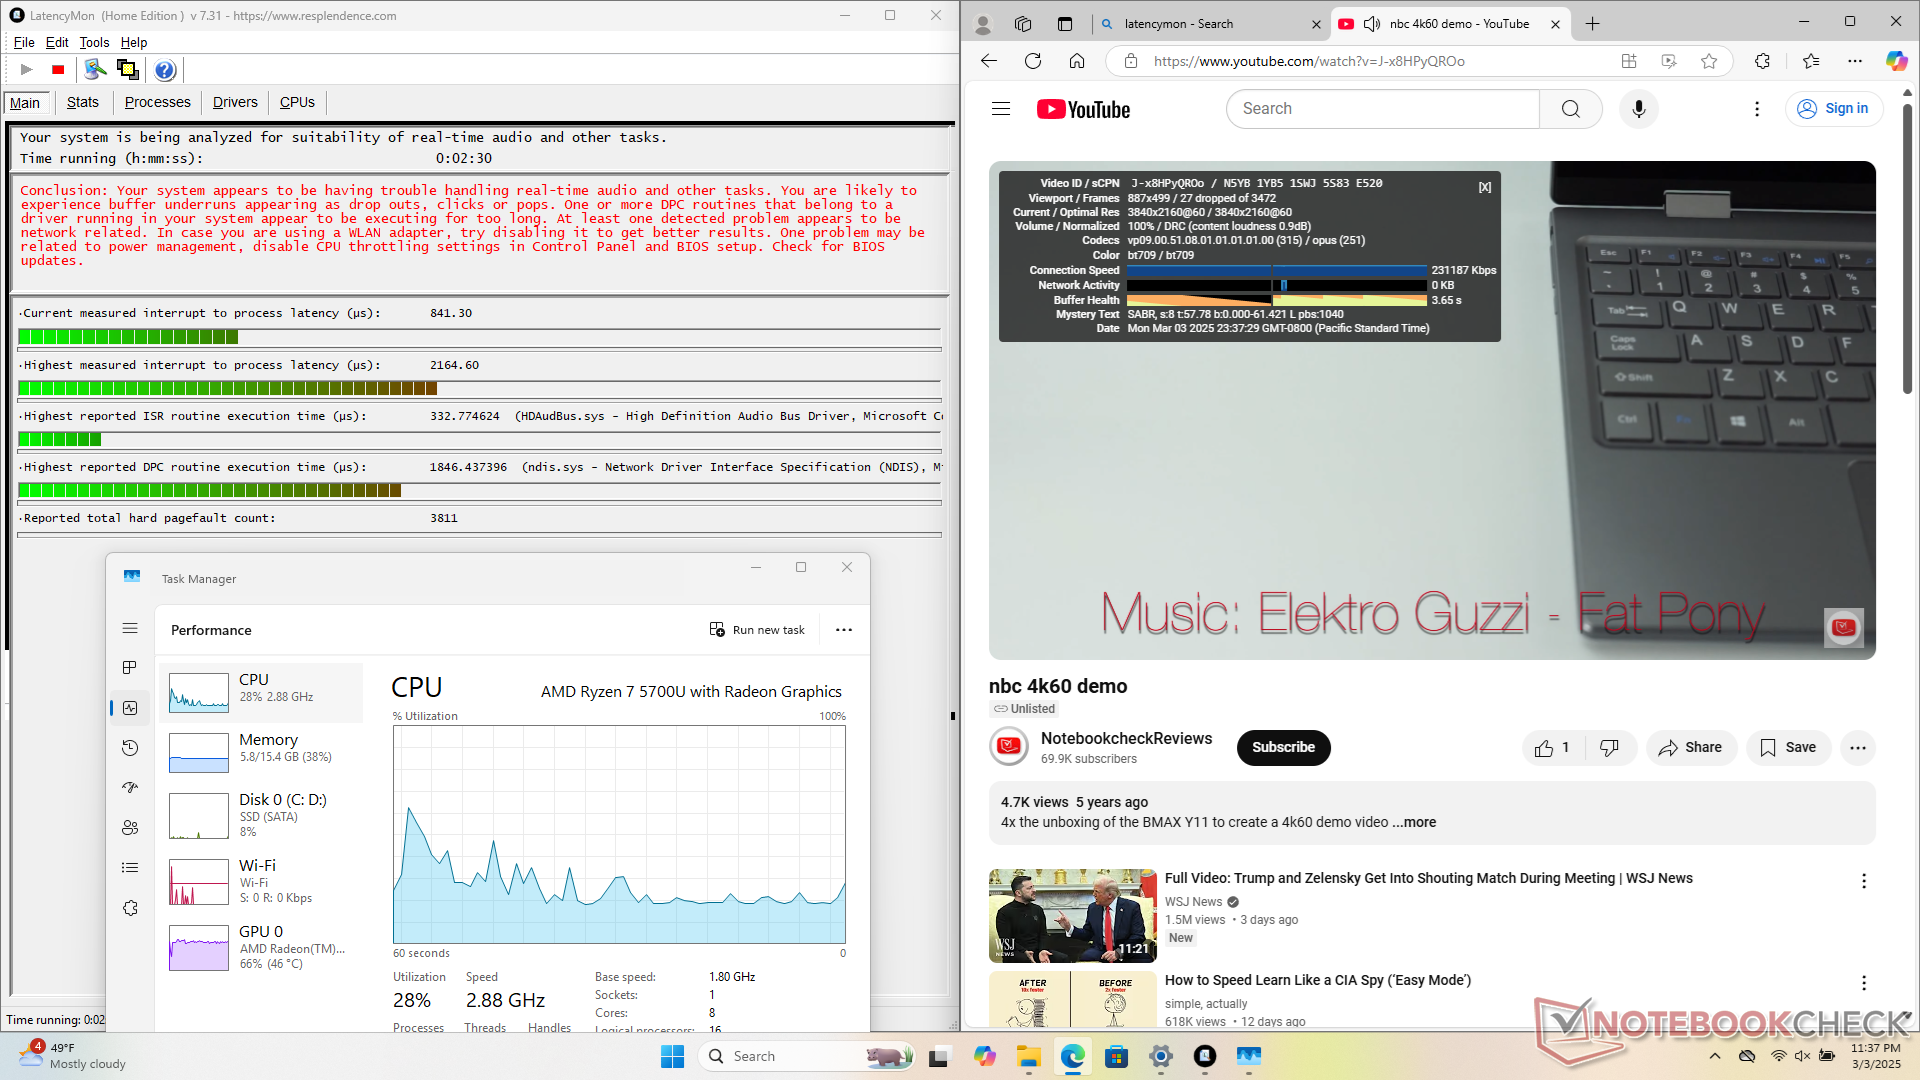Viewport: 1920px width, 1080px height.
Task: Switch to LatencyMon Processes tab
Action: [158, 102]
